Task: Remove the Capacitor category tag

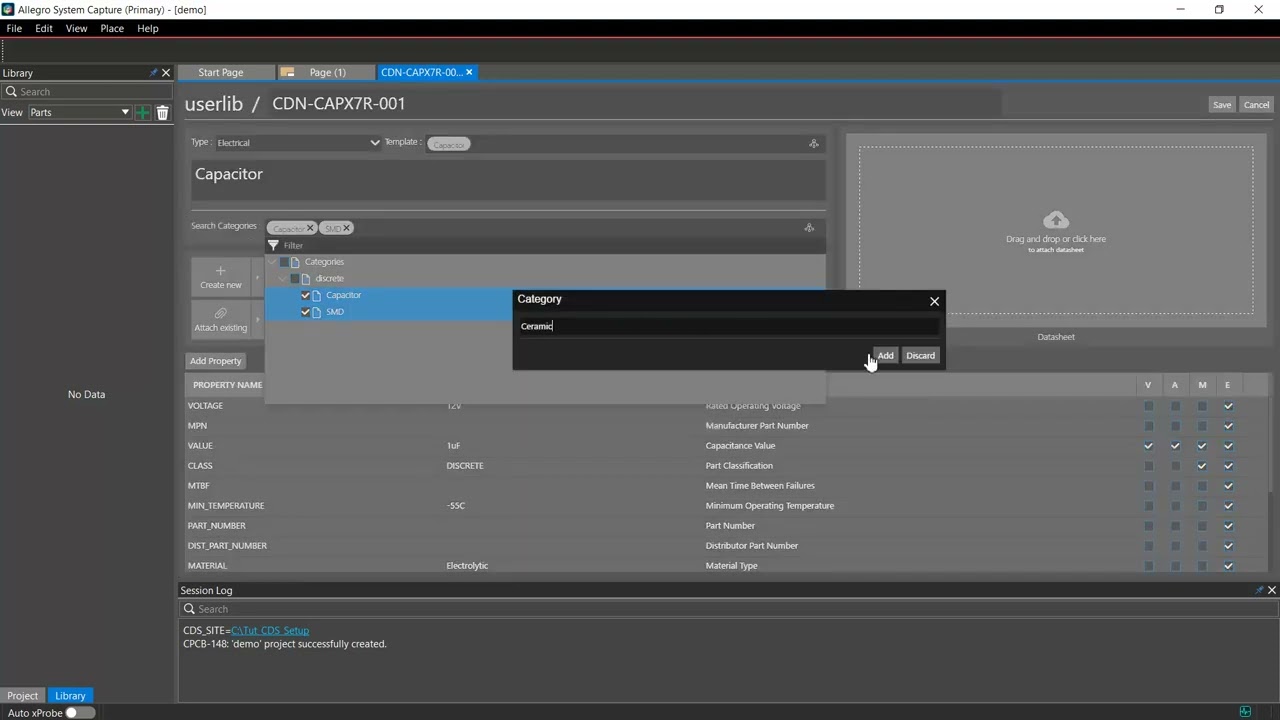Action: [x=310, y=228]
